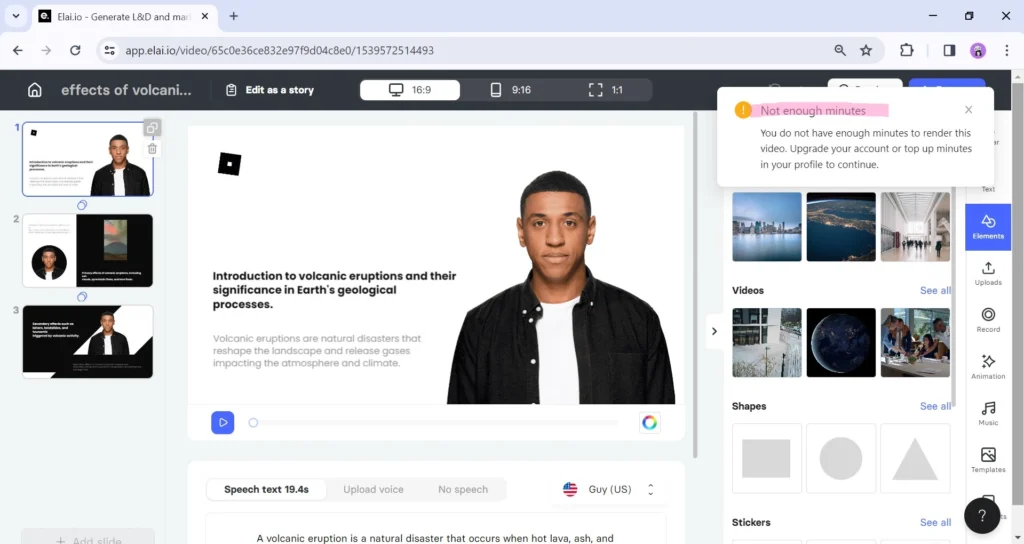Open slide 3 thumbnail

pyautogui.click(x=88, y=342)
